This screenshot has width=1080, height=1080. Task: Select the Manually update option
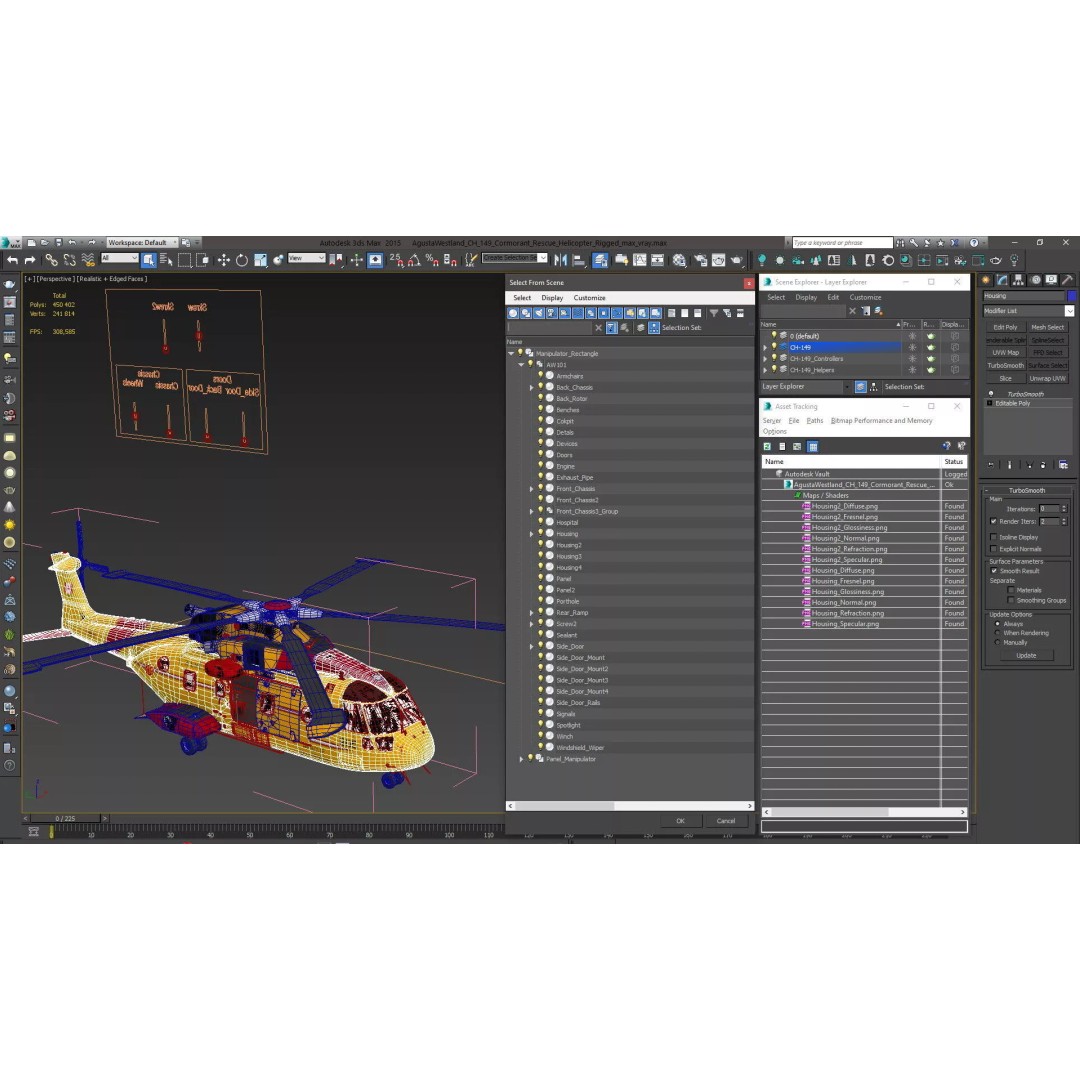997,643
